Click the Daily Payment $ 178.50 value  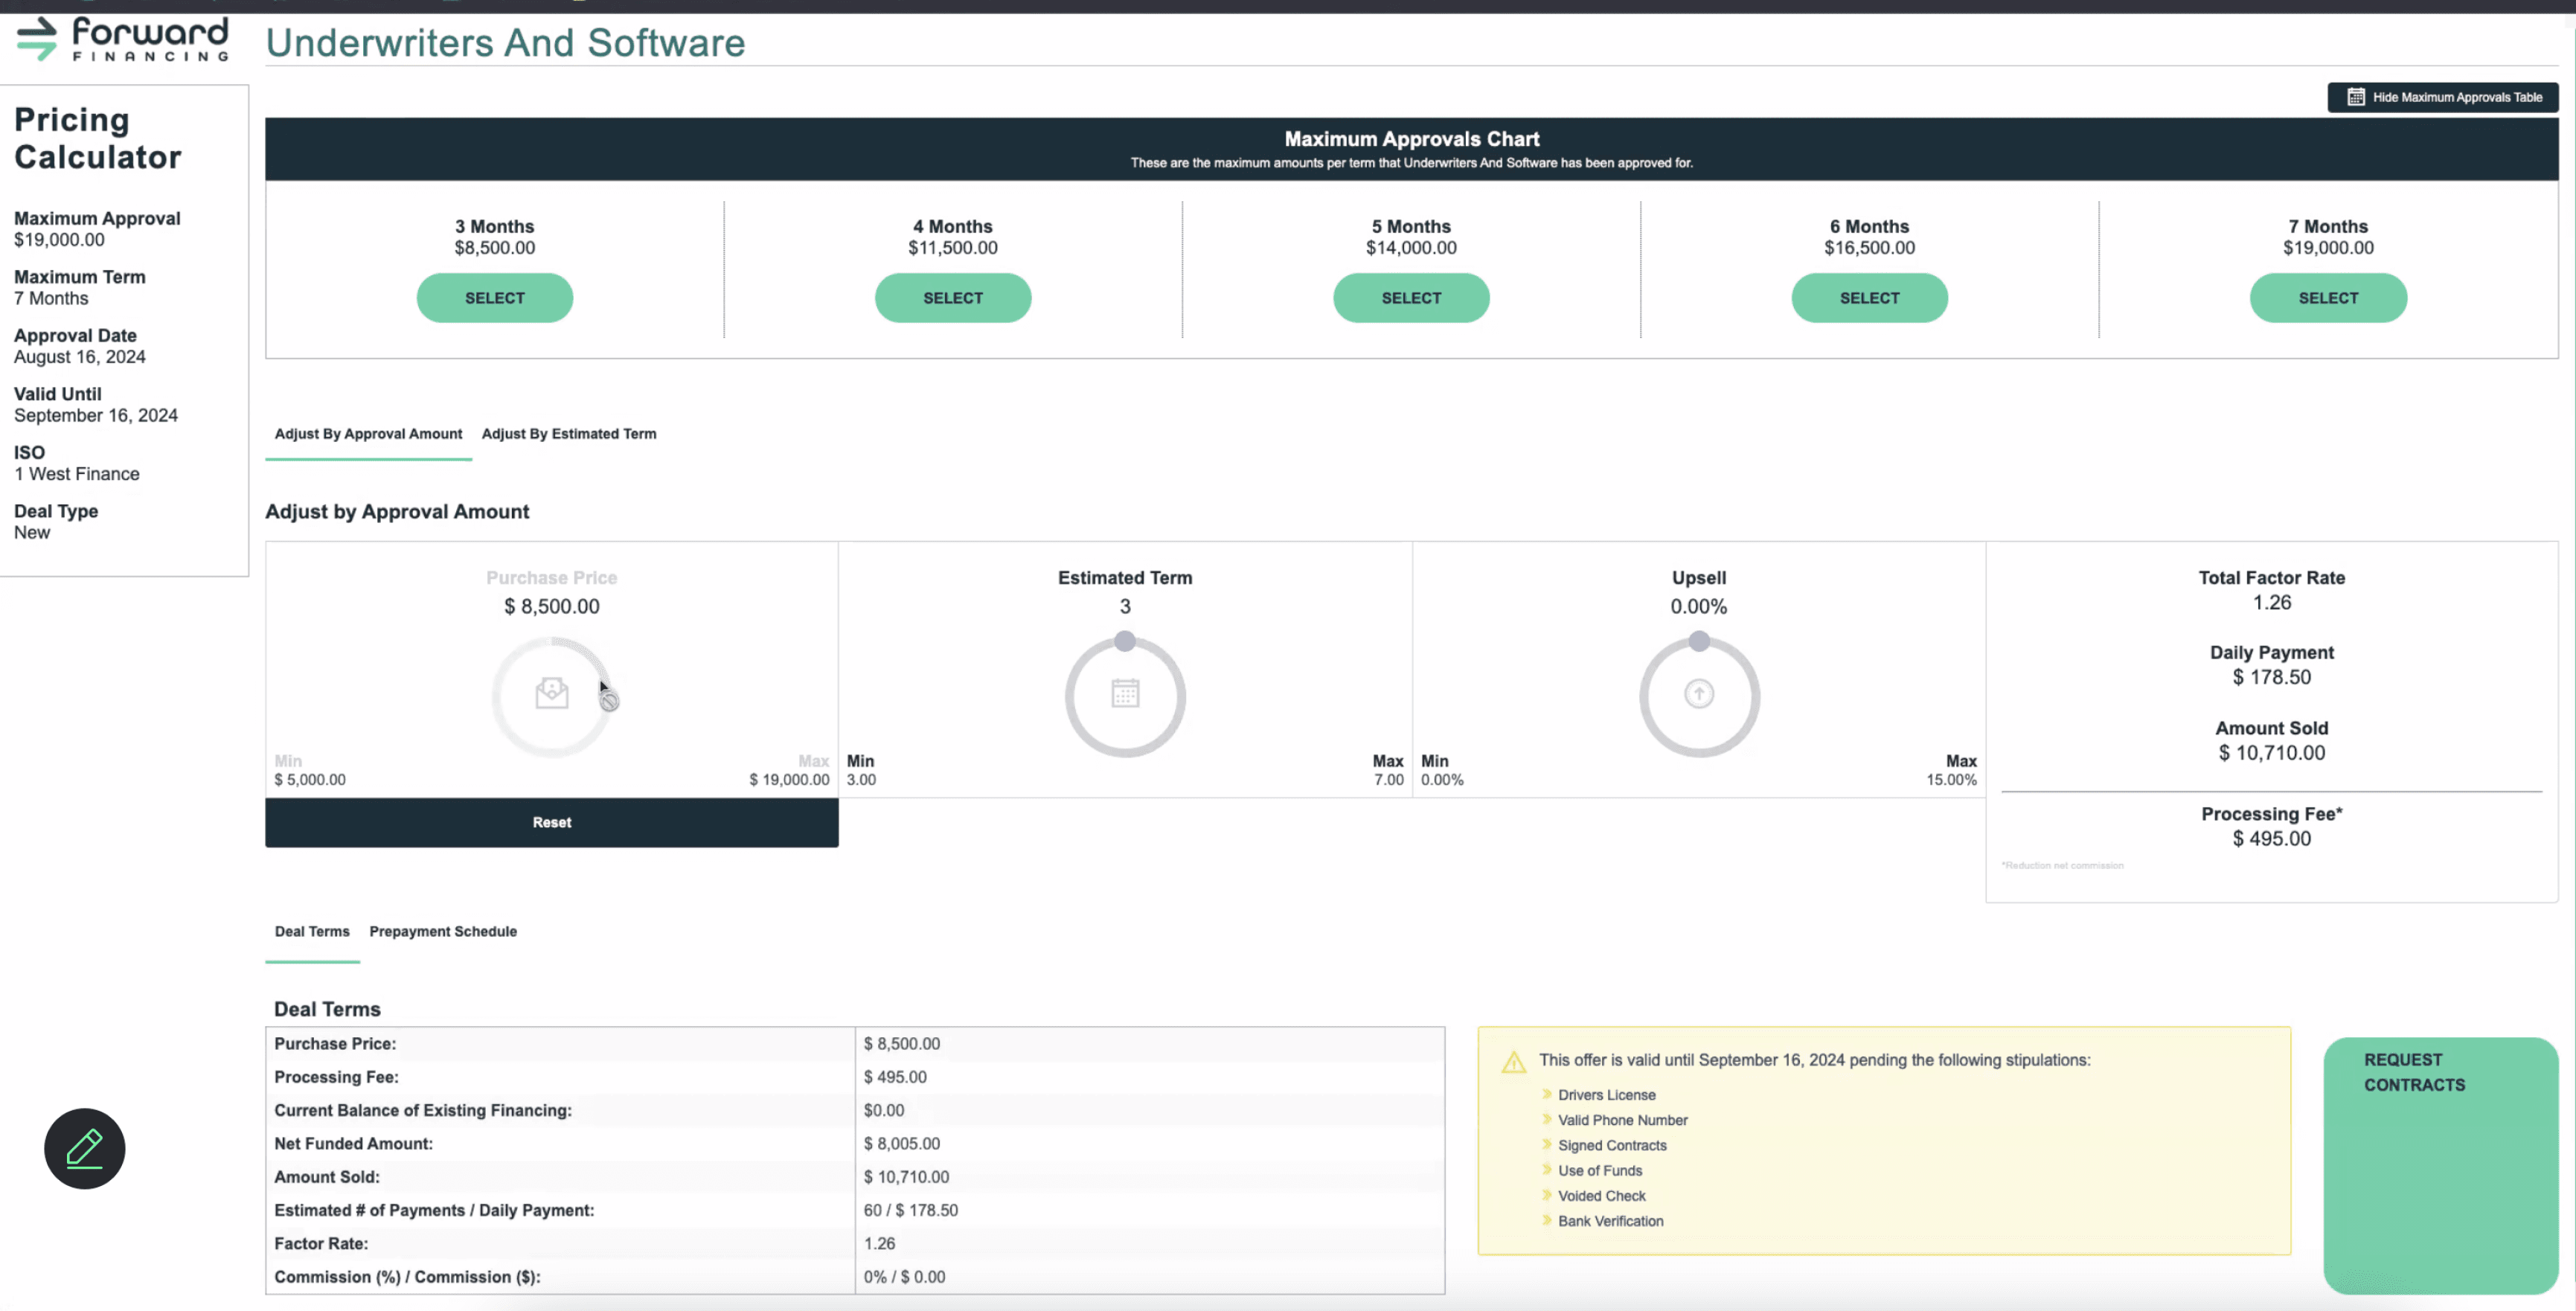2271,678
